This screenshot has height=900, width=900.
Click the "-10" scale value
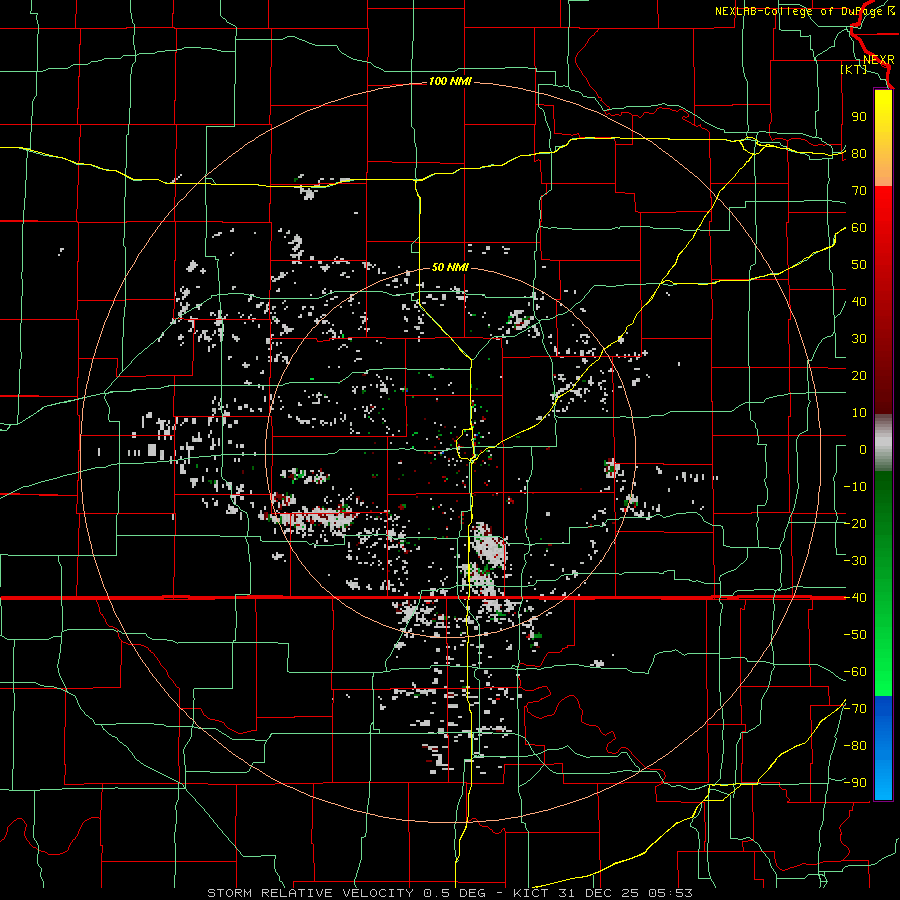855,487
